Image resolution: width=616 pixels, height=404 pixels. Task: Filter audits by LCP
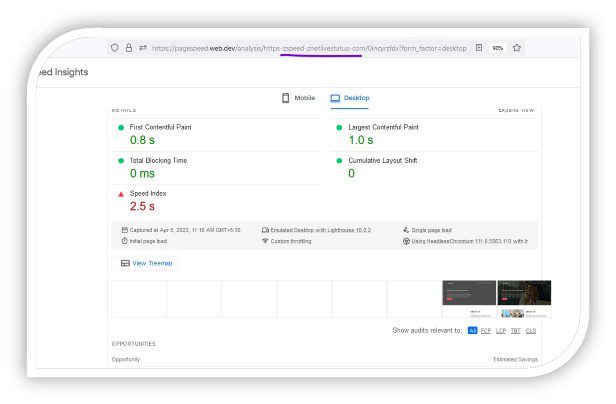coord(501,330)
